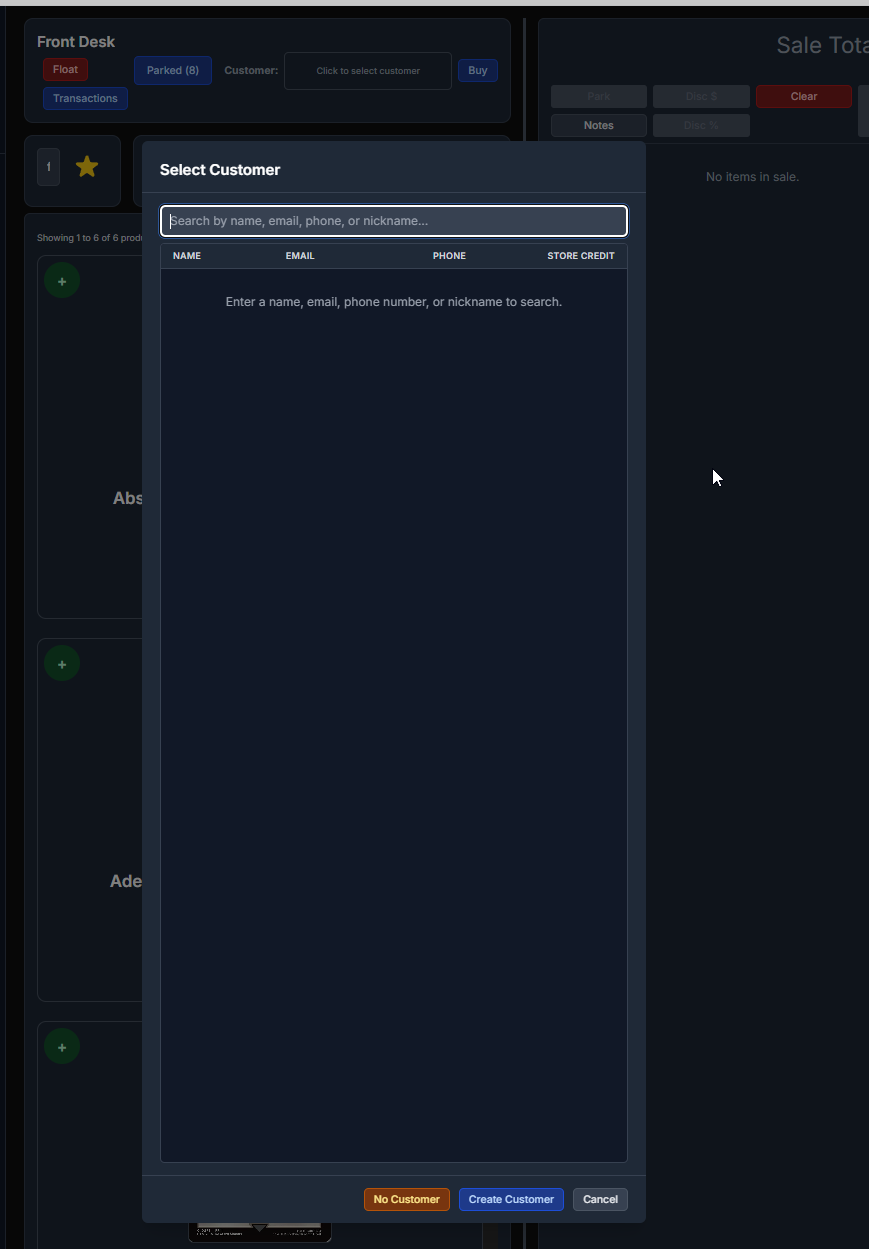Click the 'Sale Total' heading
The width and height of the screenshot is (869, 1249).
pos(822,45)
